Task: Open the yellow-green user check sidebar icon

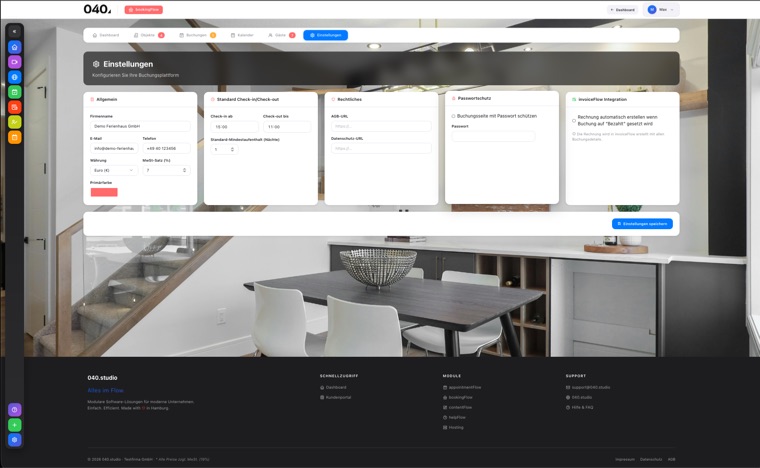Action: [x=15, y=122]
